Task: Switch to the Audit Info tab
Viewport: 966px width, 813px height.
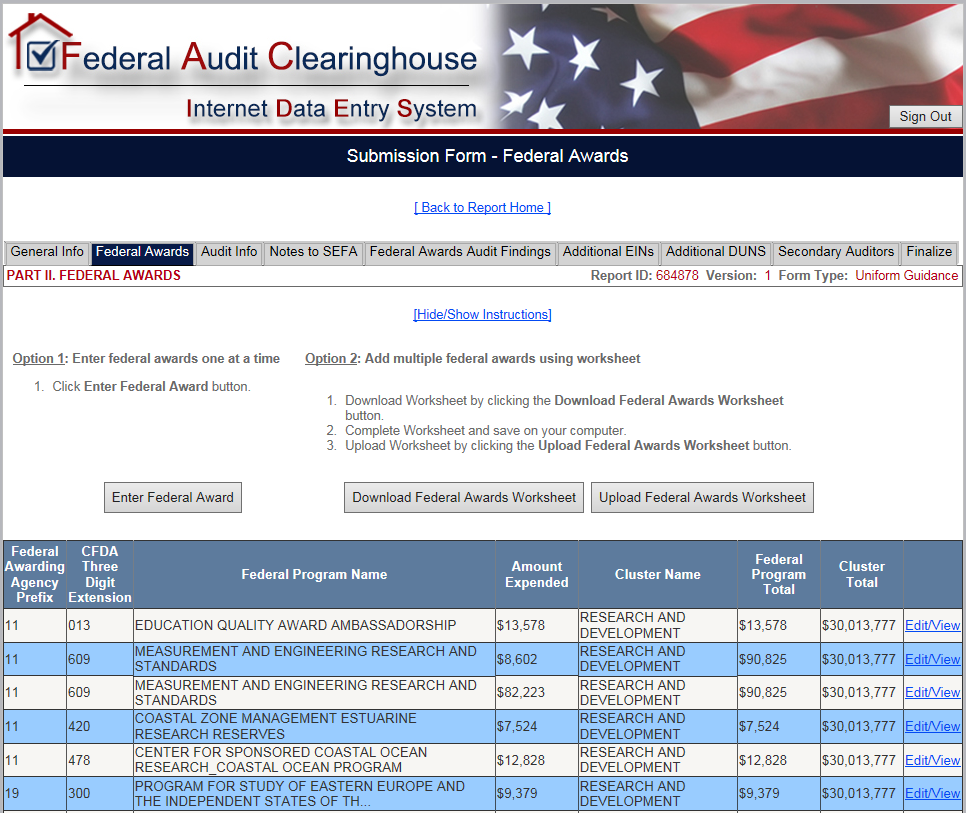Action: coord(229,252)
